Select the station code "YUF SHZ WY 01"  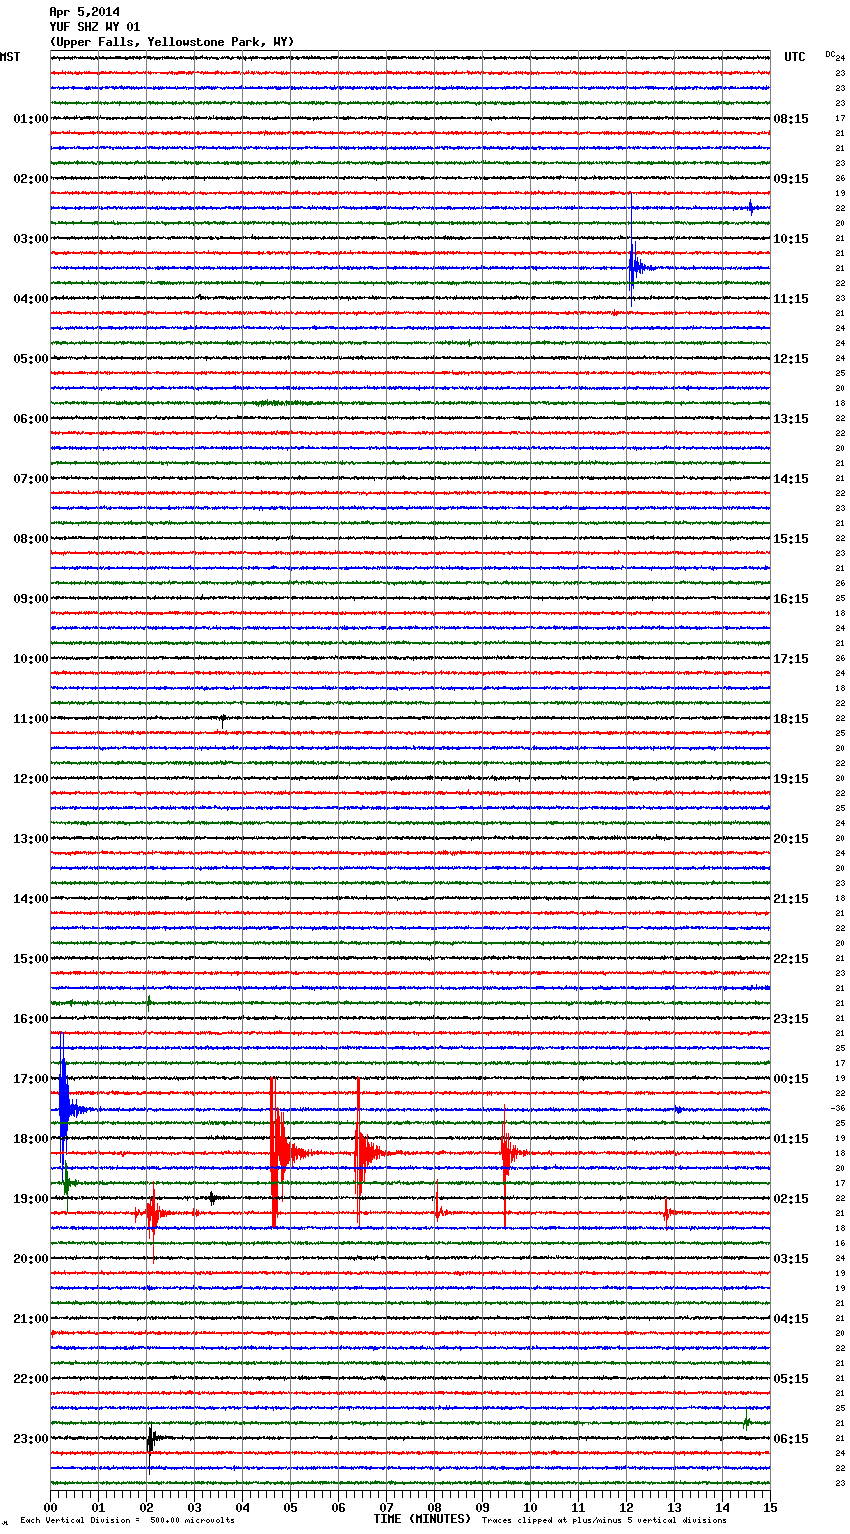click(x=95, y=27)
